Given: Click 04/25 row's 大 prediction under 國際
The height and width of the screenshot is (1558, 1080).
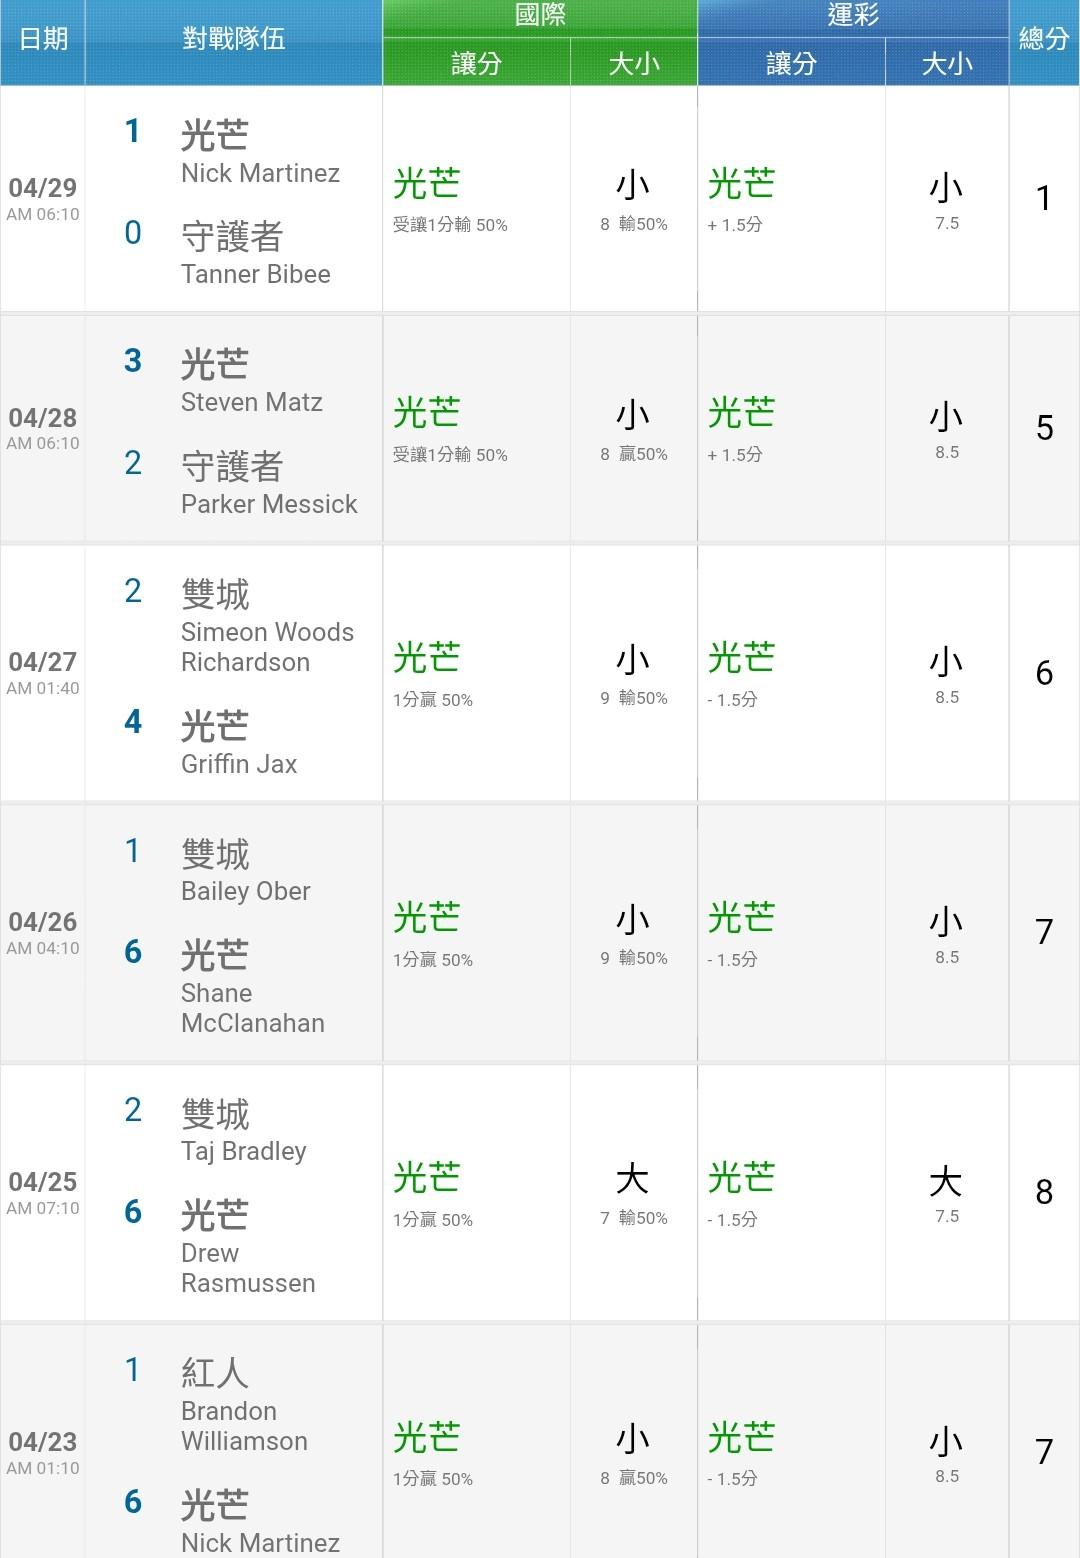Looking at the screenshot, I should tap(633, 1180).
